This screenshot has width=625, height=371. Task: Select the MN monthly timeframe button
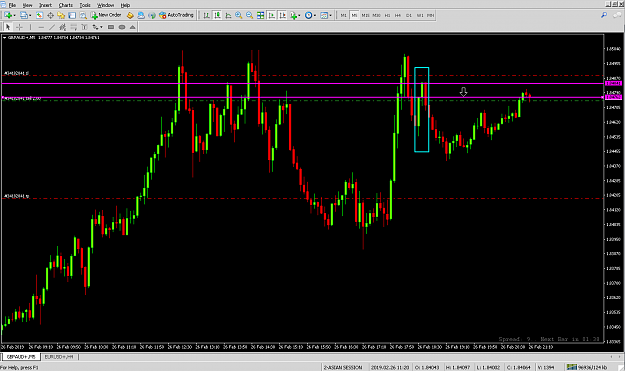pyautogui.click(x=430, y=15)
